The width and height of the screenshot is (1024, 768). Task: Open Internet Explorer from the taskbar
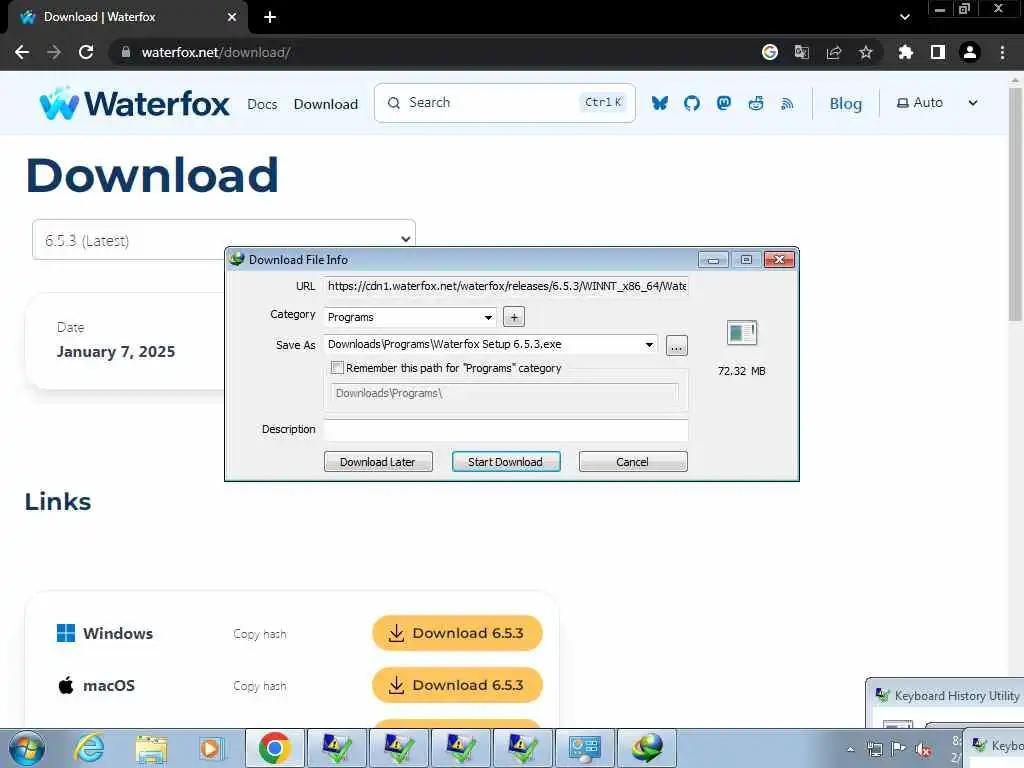click(x=89, y=748)
